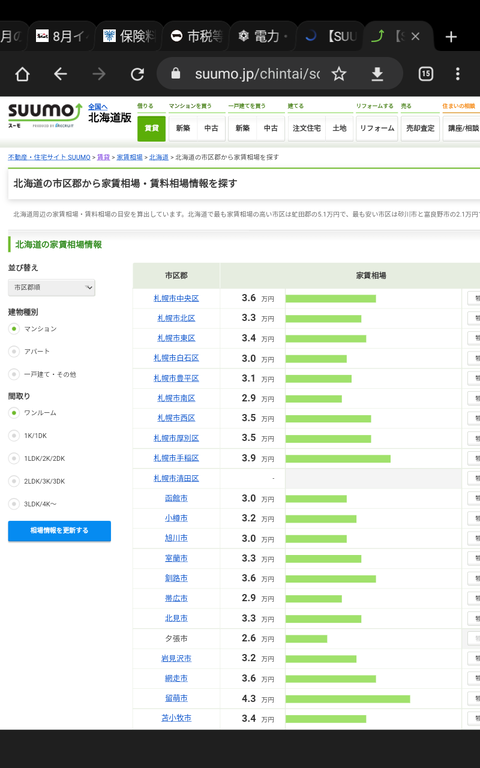Click the green arrow favicon of active tab

click(378, 36)
